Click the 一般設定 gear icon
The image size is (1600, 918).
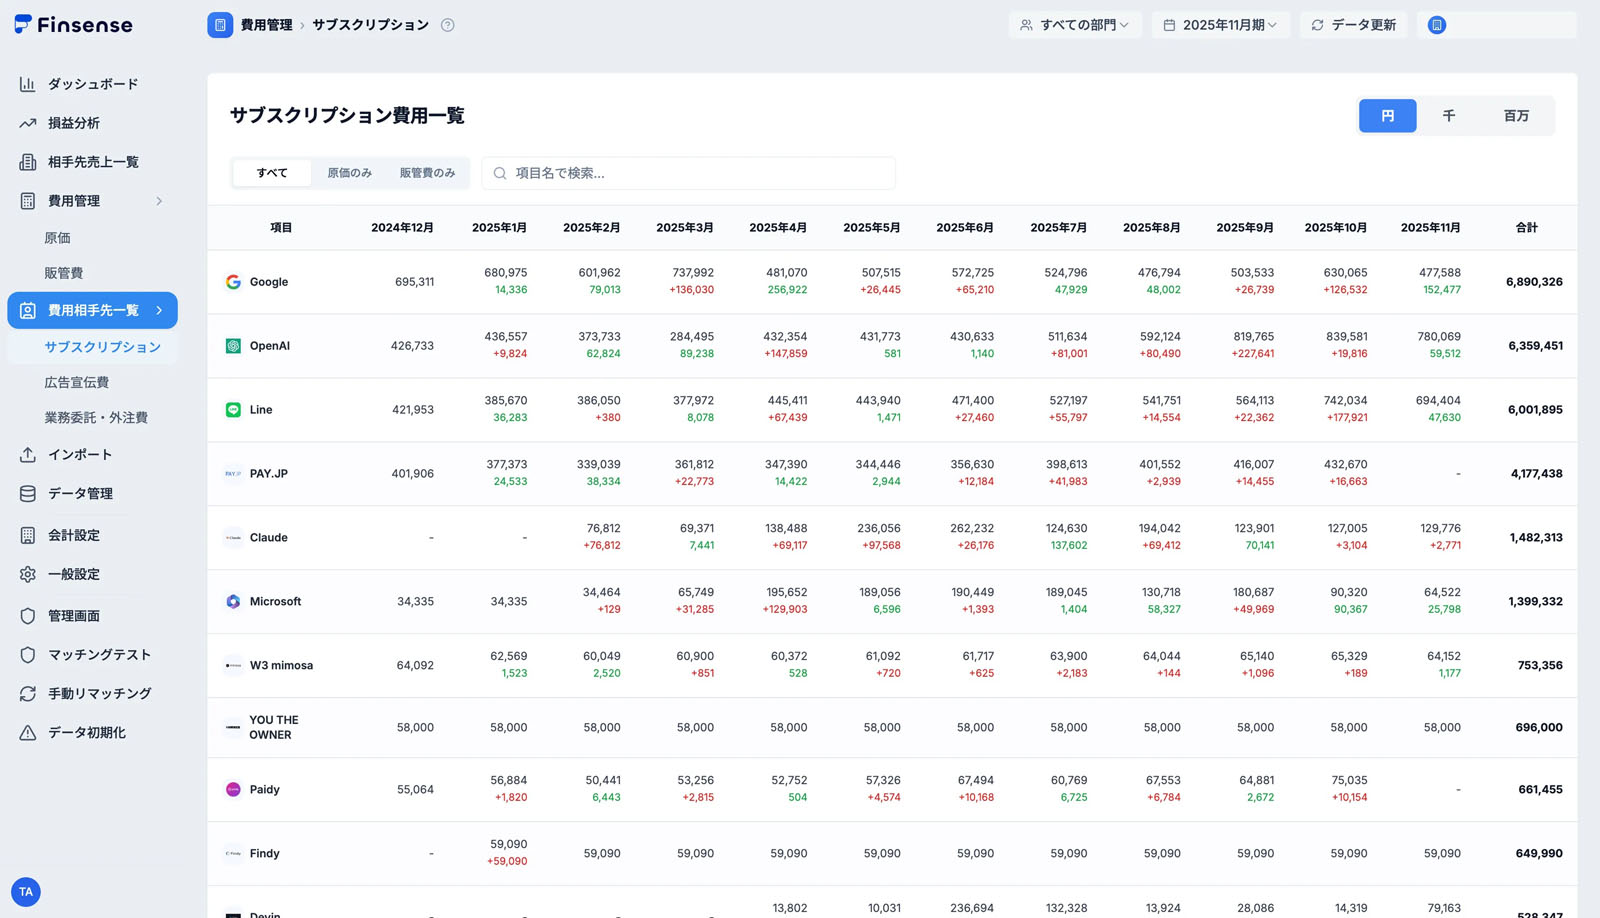pos(28,575)
